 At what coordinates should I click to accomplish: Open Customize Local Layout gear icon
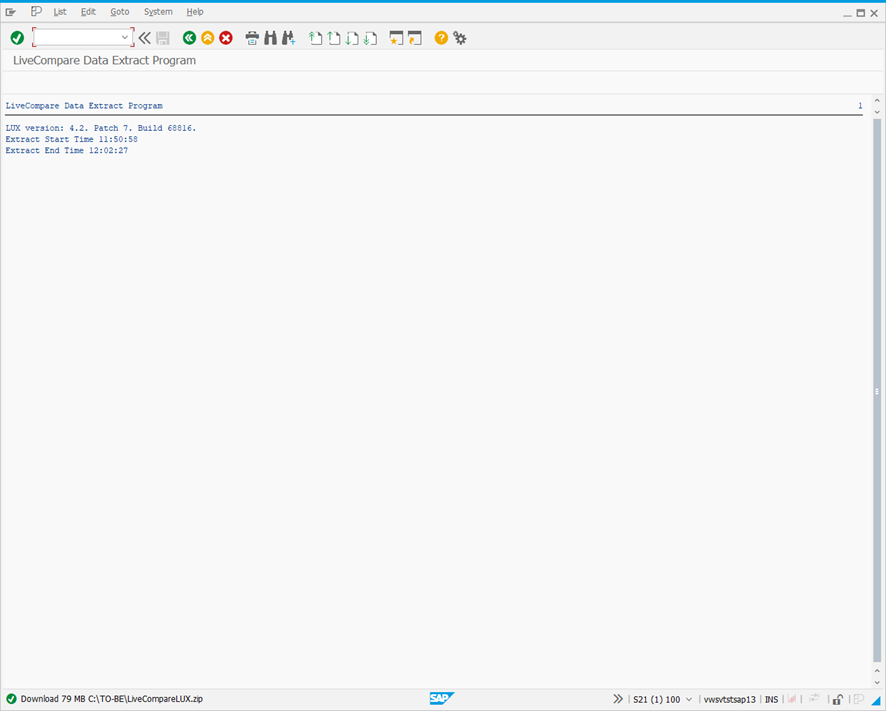(x=460, y=38)
